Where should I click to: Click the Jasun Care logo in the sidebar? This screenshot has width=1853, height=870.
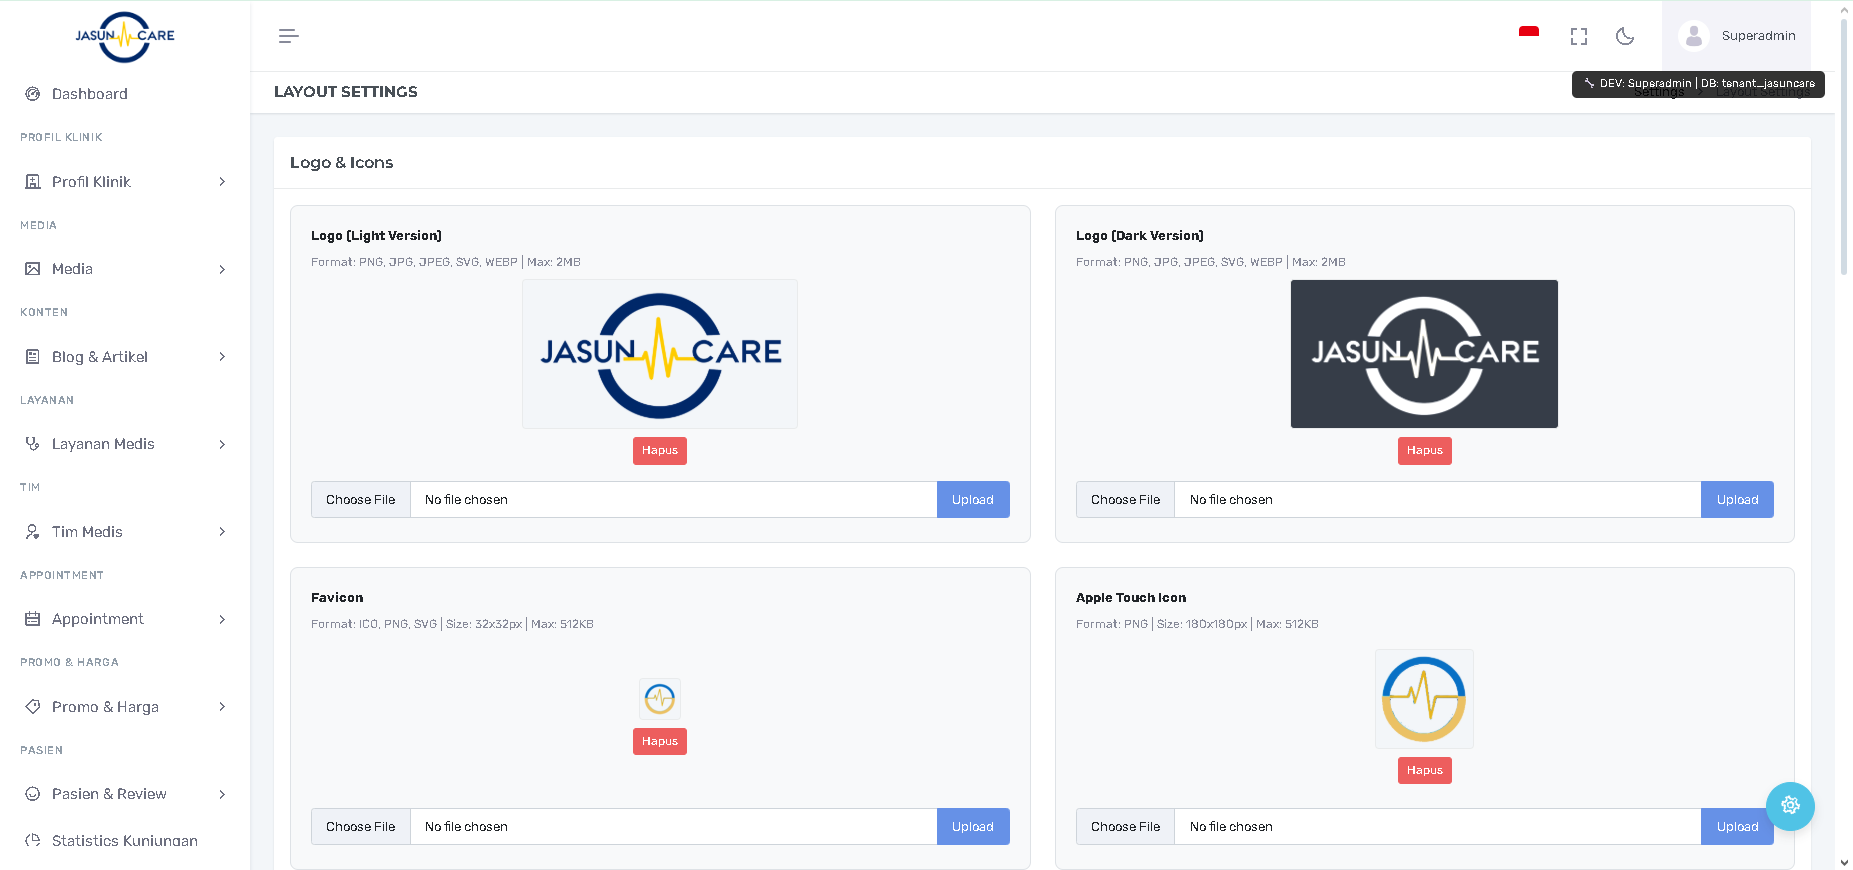125,37
